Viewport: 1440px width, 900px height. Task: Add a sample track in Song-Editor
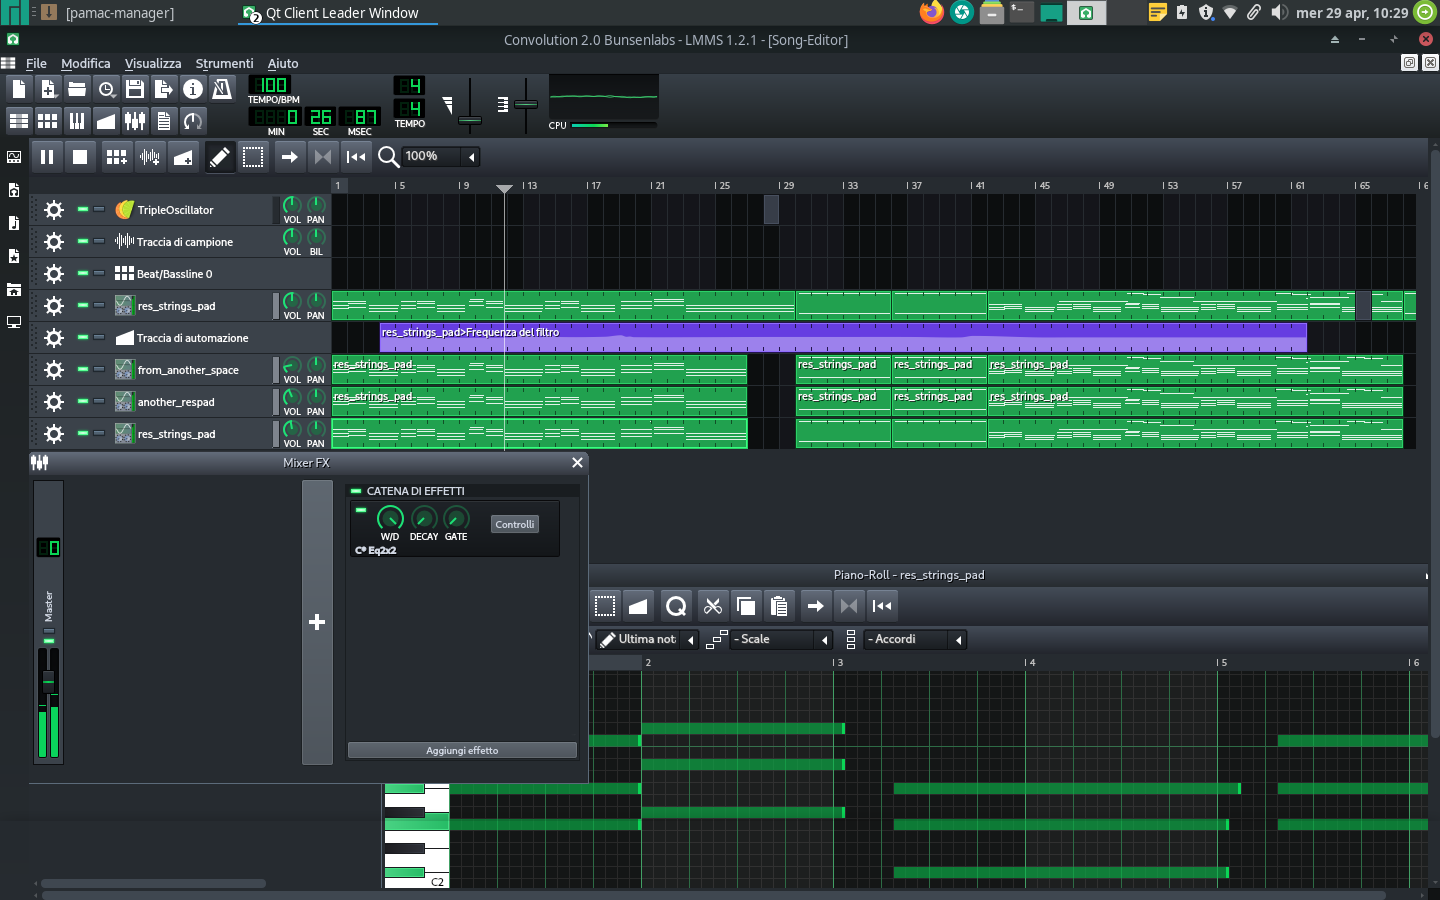click(x=150, y=157)
